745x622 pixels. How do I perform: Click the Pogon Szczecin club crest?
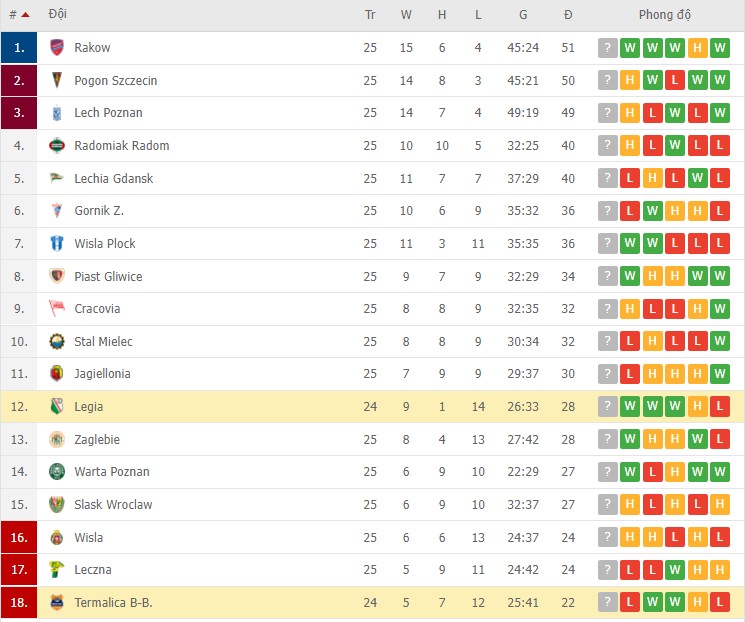click(57, 81)
